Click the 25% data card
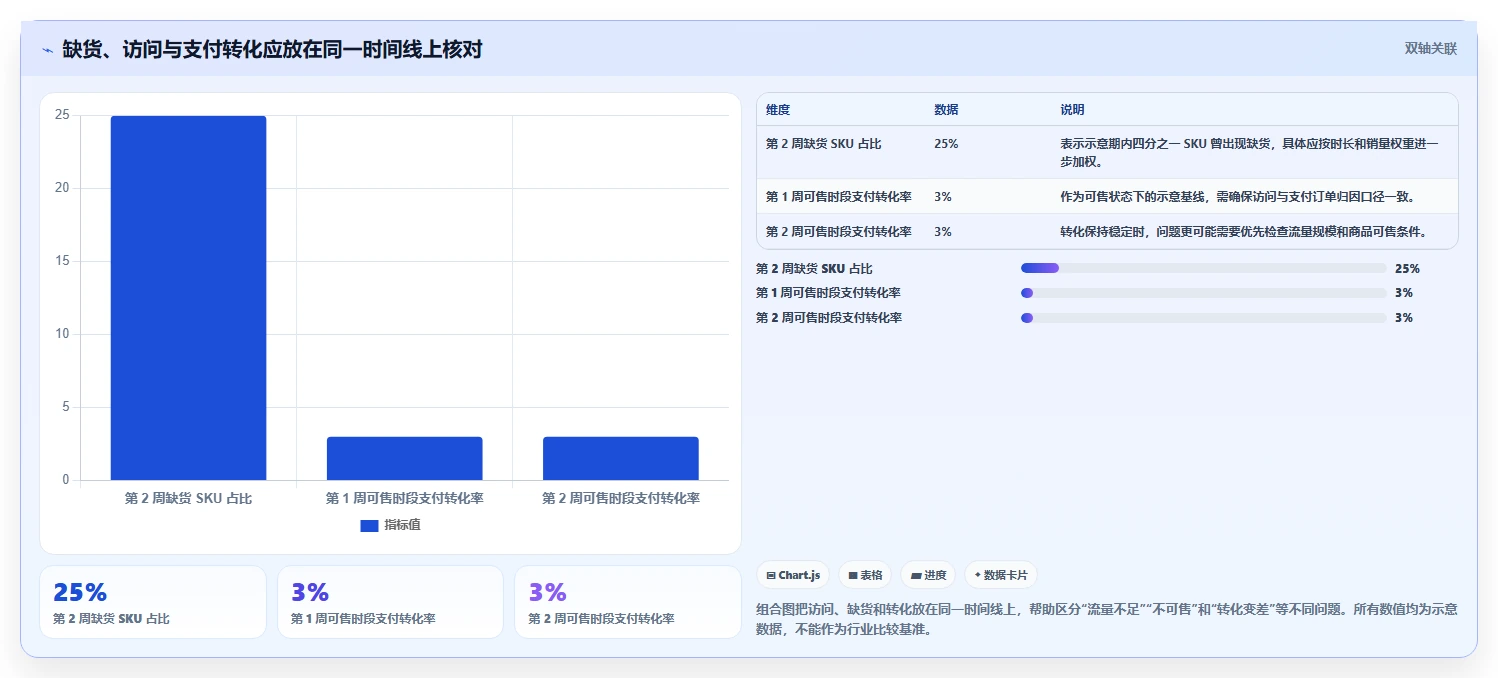The width and height of the screenshot is (1498, 678). click(x=153, y=602)
